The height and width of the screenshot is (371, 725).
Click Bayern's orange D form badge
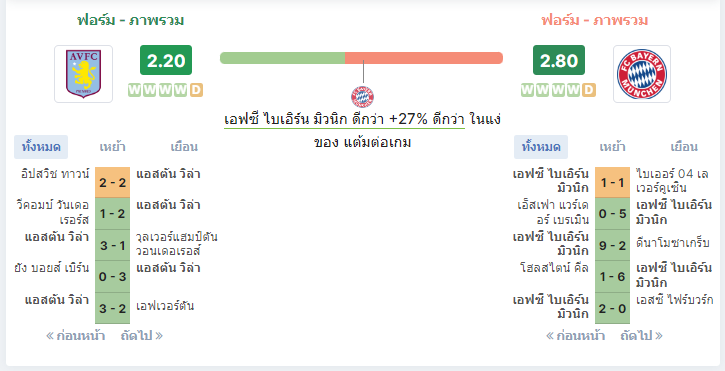tap(589, 90)
